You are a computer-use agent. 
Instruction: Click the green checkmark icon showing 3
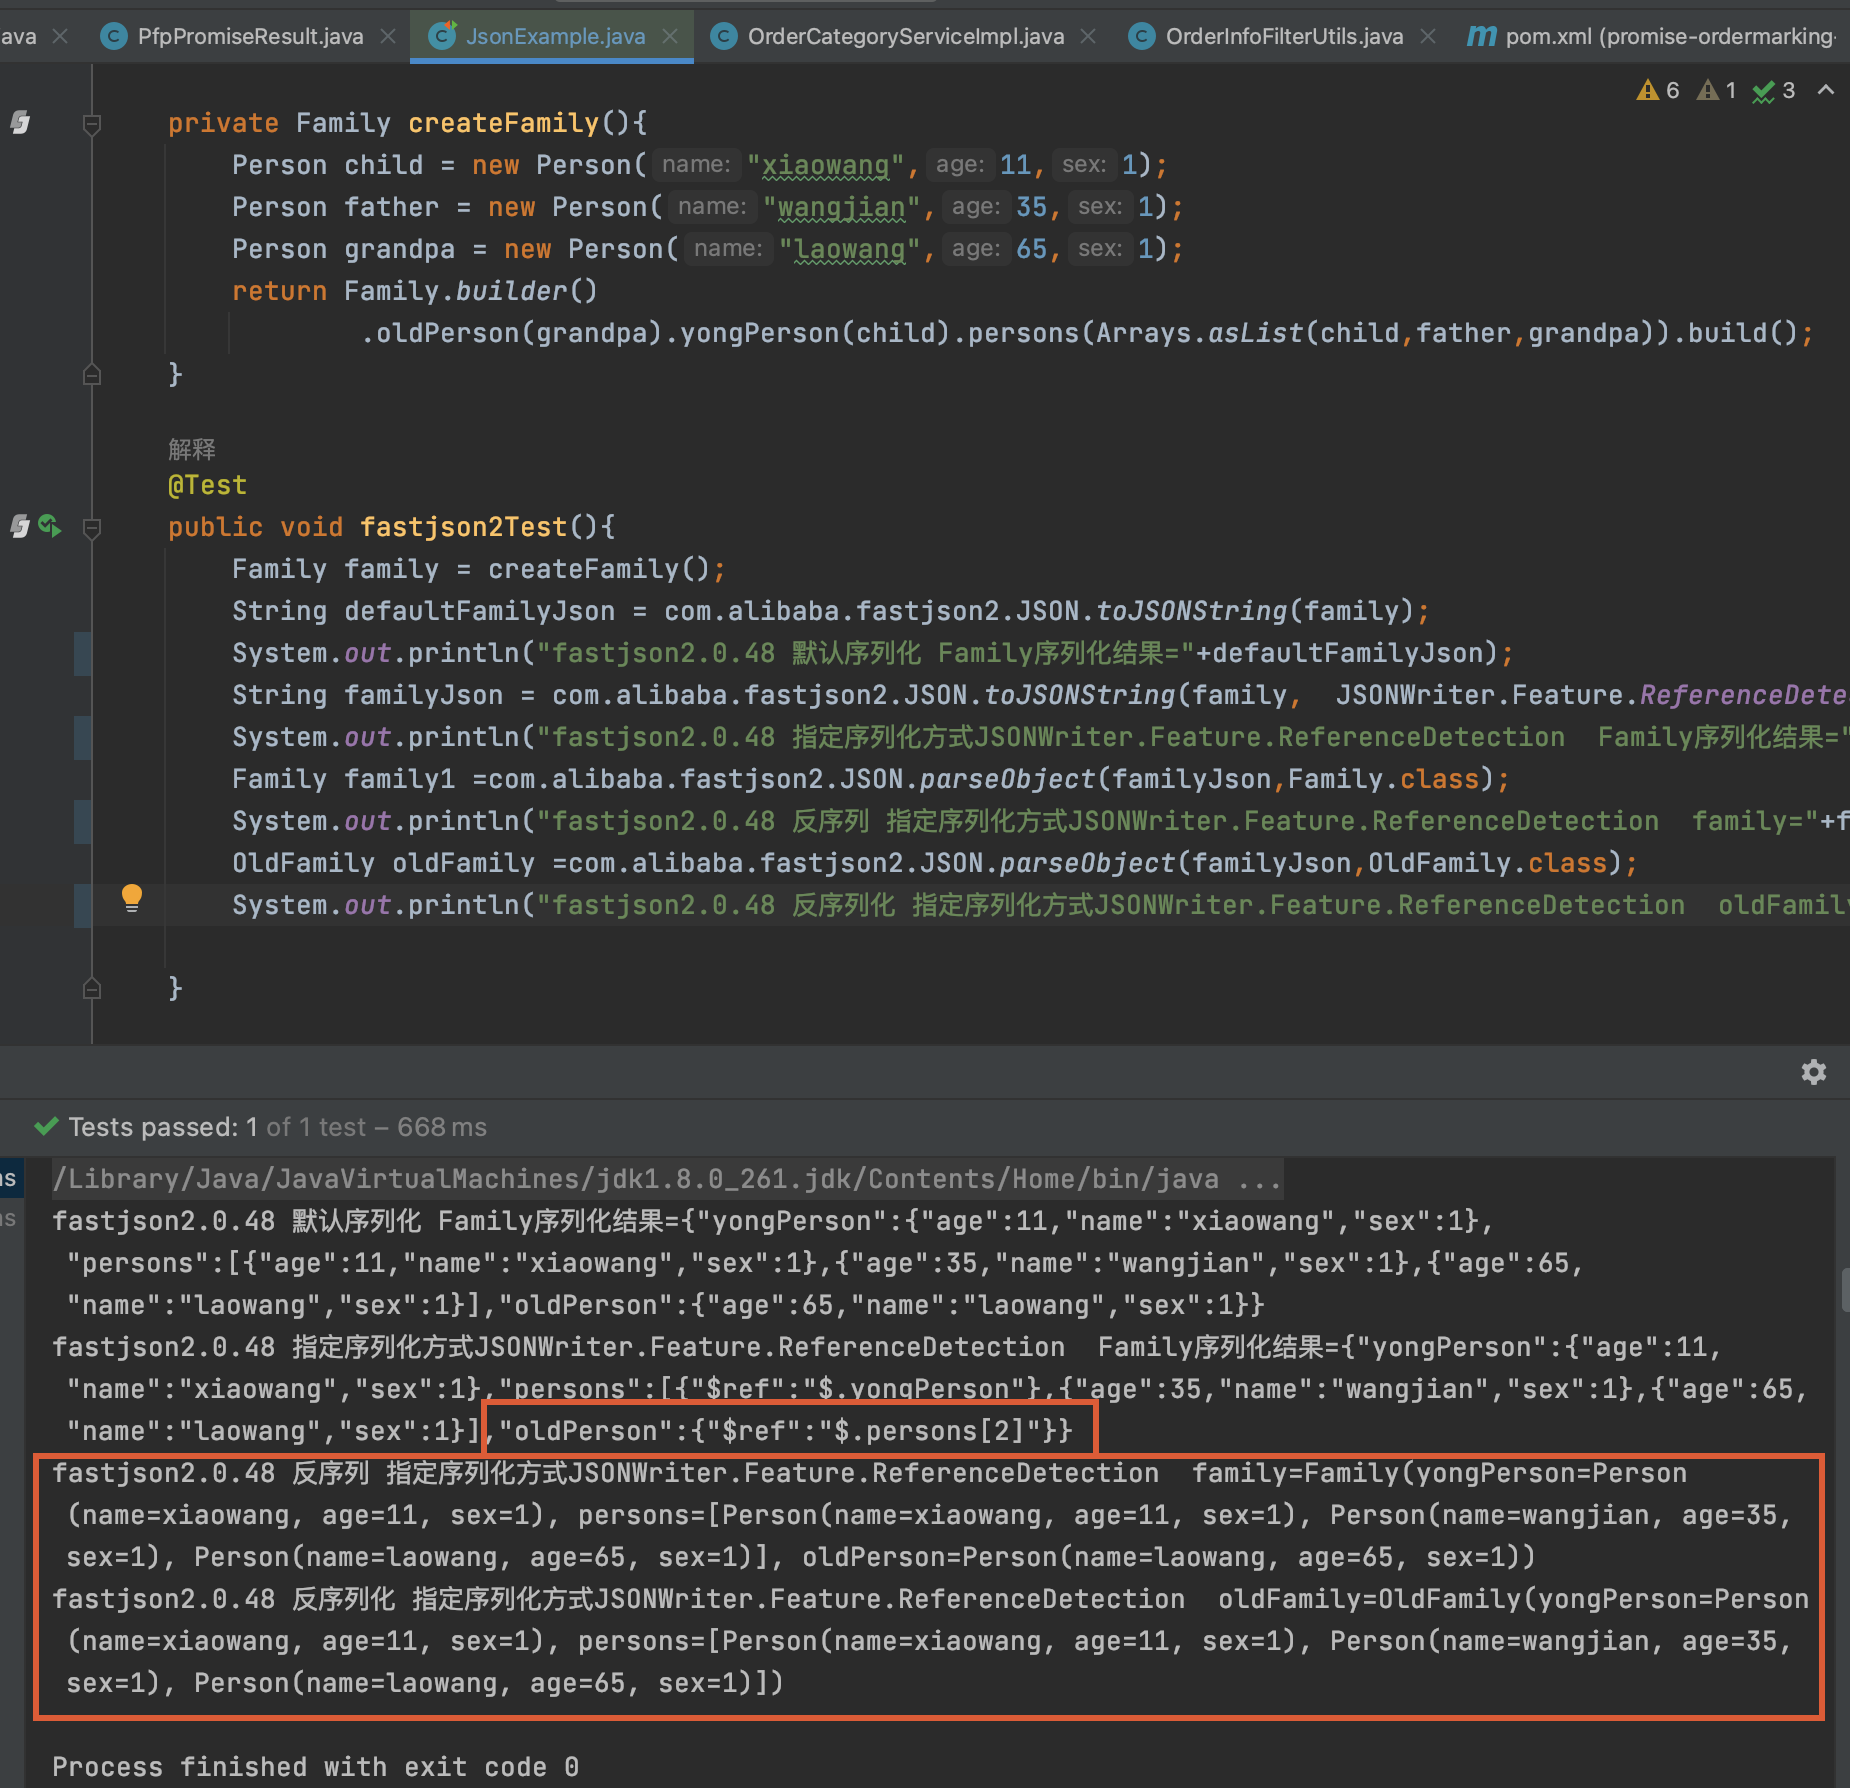1765,90
